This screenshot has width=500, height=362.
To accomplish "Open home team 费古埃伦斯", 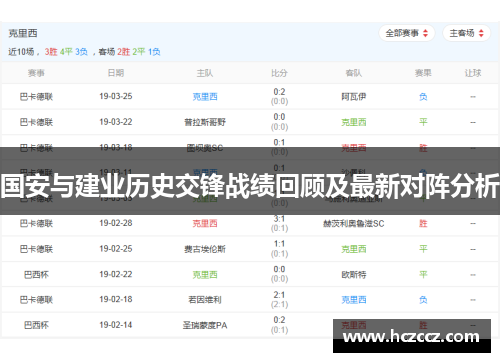I will pos(205,249).
